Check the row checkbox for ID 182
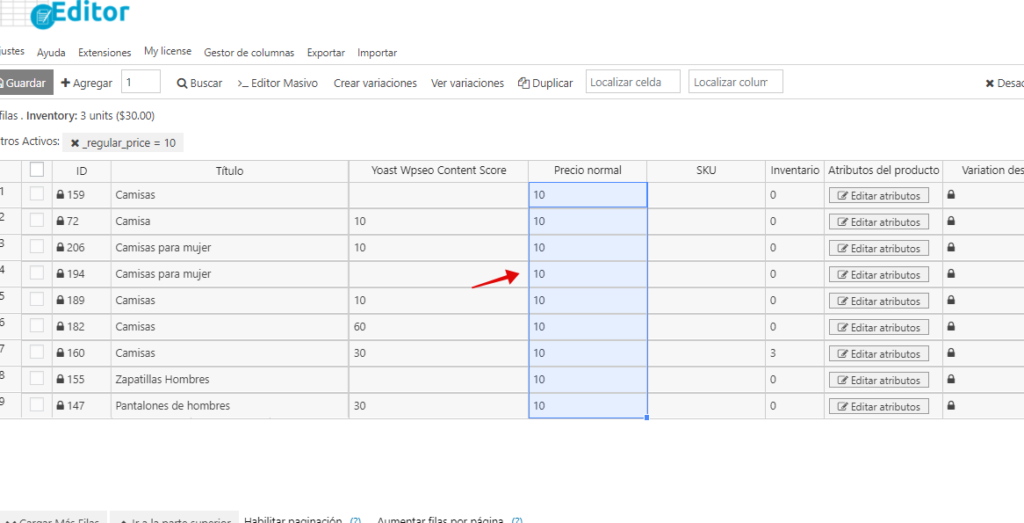The width and height of the screenshot is (1024, 523). [x=37, y=326]
